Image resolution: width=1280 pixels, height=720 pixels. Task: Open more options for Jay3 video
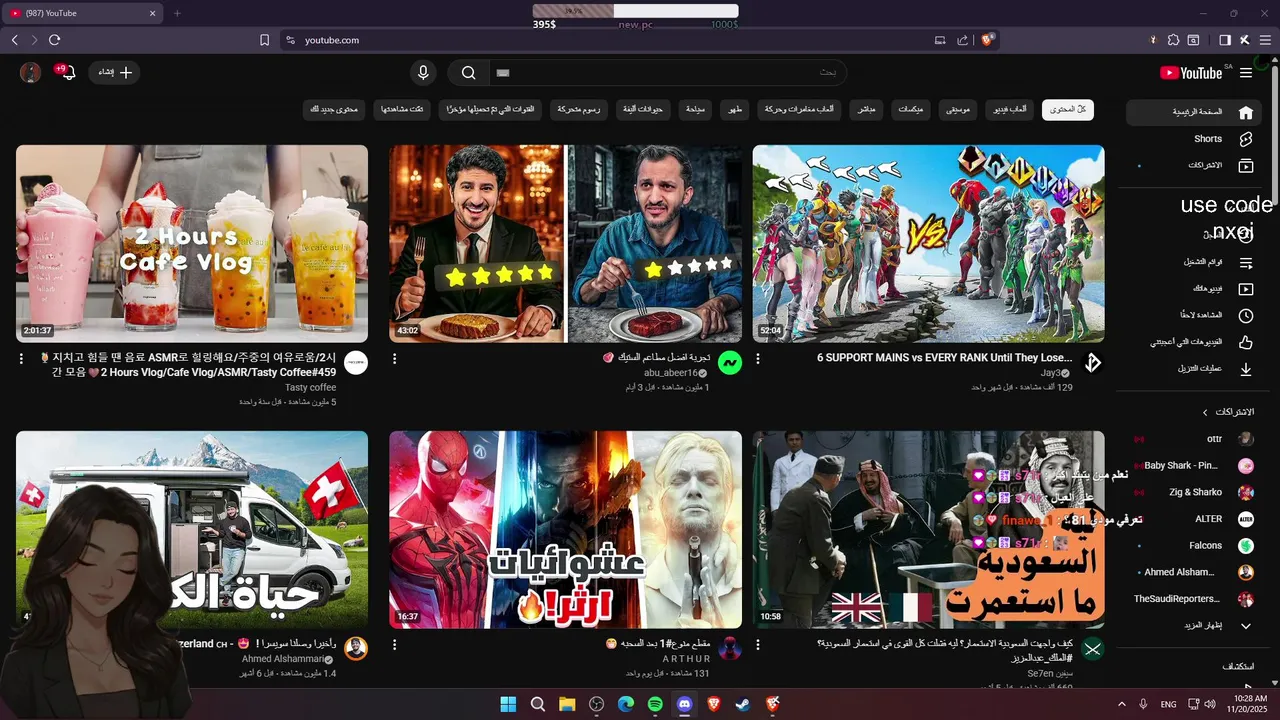click(x=757, y=358)
